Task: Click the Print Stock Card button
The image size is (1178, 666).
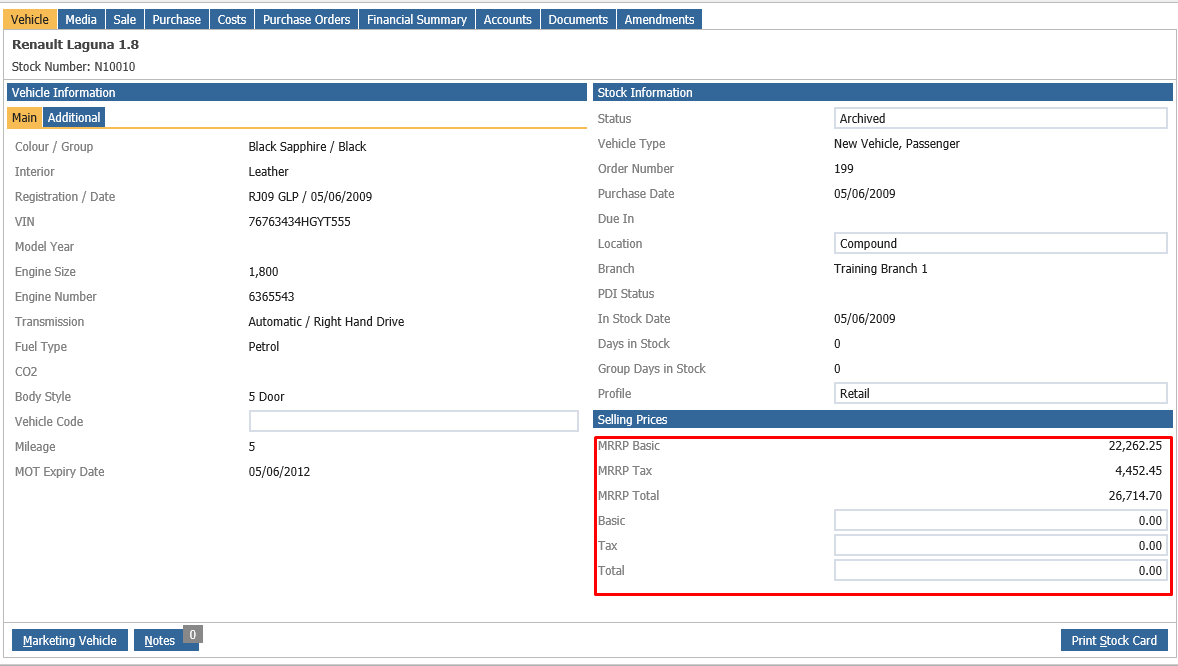Action: pos(1114,640)
